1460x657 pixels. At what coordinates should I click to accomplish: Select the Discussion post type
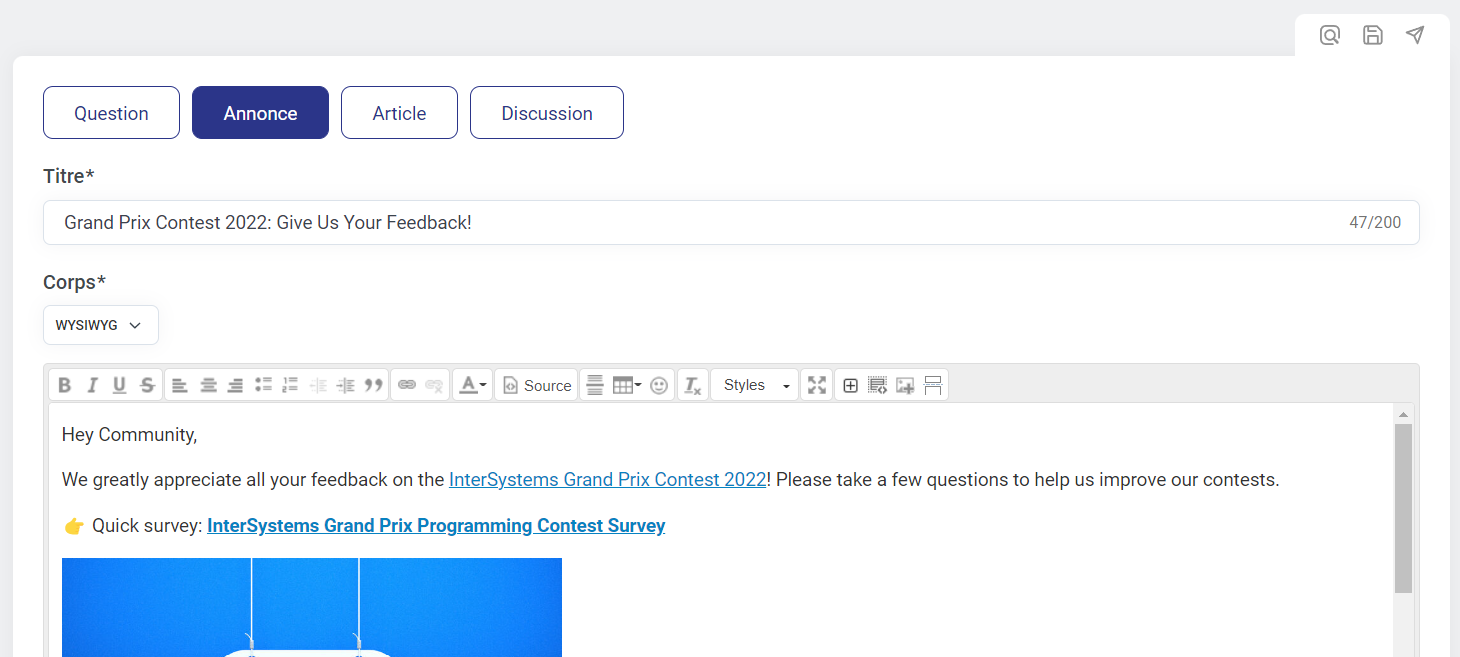(x=547, y=113)
